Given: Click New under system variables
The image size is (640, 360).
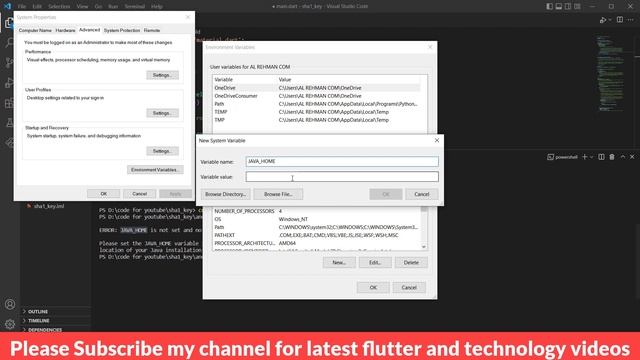Looking at the screenshot, I should (339, 262).
